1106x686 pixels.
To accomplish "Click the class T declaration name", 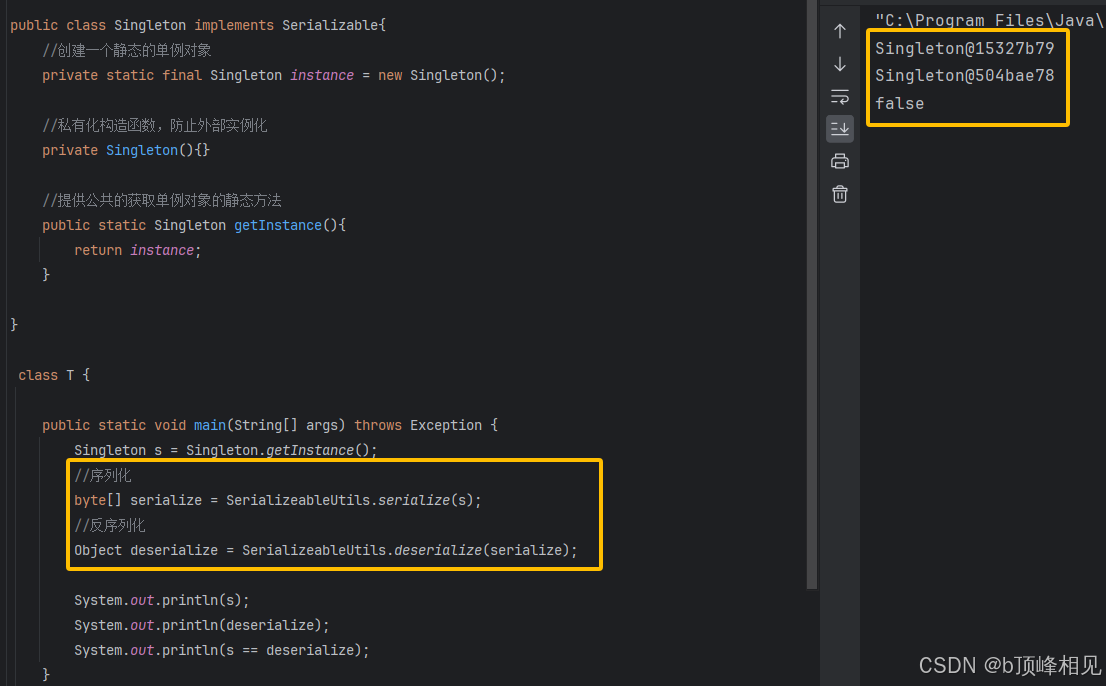I will pos(70,375).
